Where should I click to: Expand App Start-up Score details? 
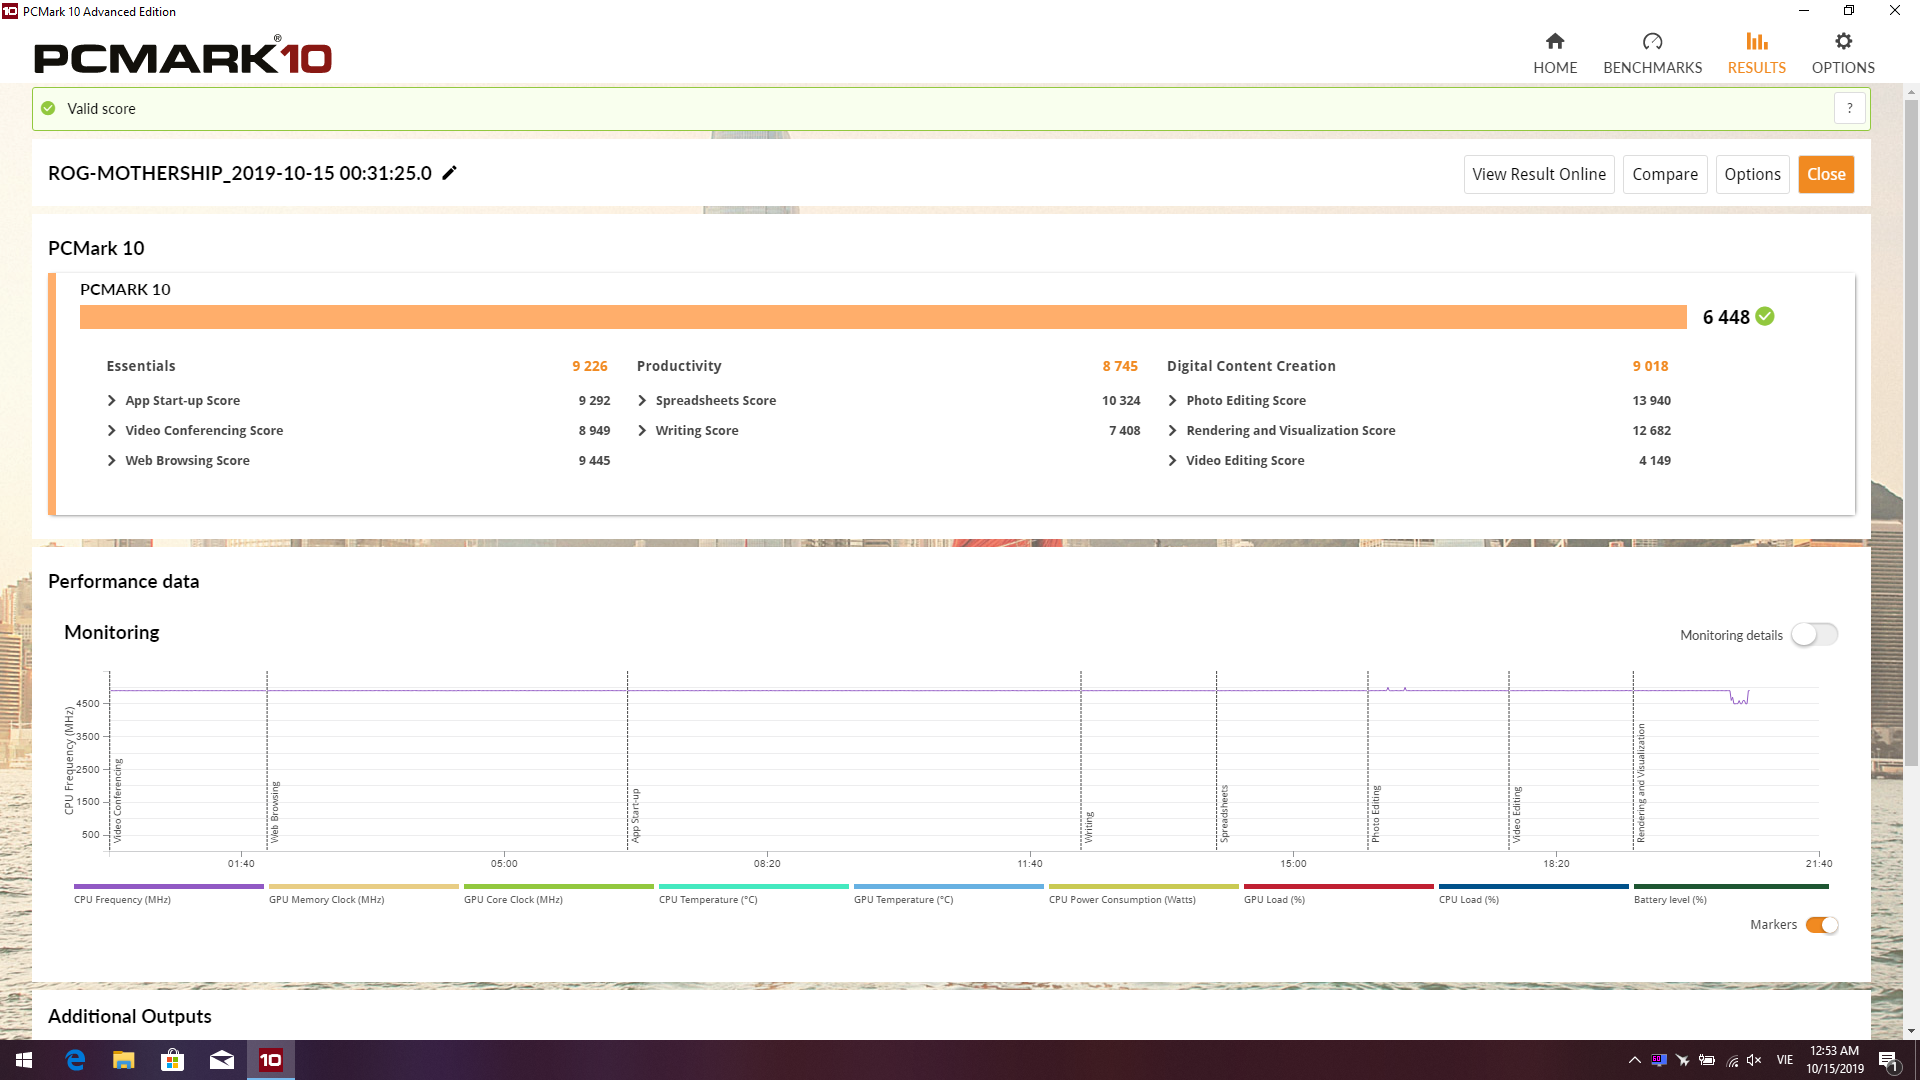[x=112, y=400]
